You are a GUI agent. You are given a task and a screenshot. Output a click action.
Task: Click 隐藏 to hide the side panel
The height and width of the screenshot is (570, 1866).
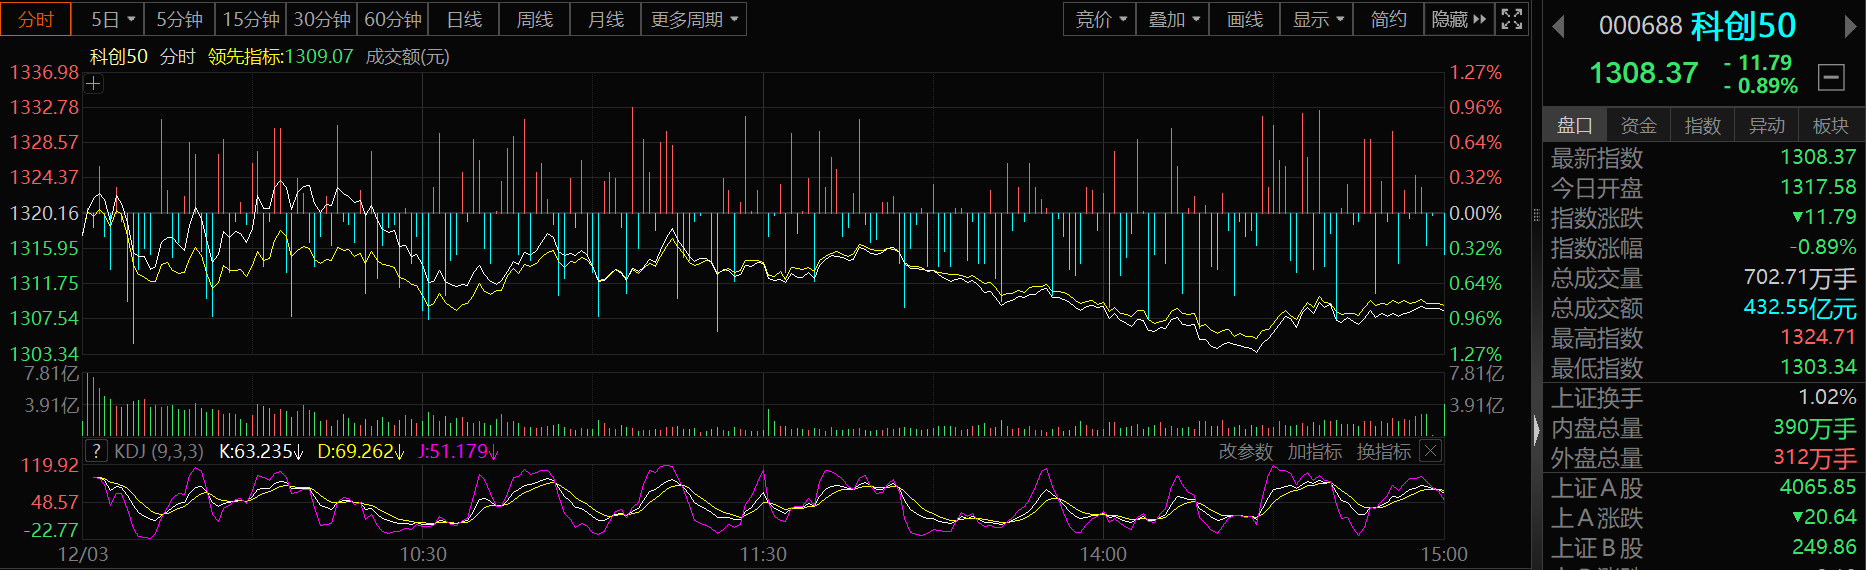pyautogui.click(x=1458, y=19)
